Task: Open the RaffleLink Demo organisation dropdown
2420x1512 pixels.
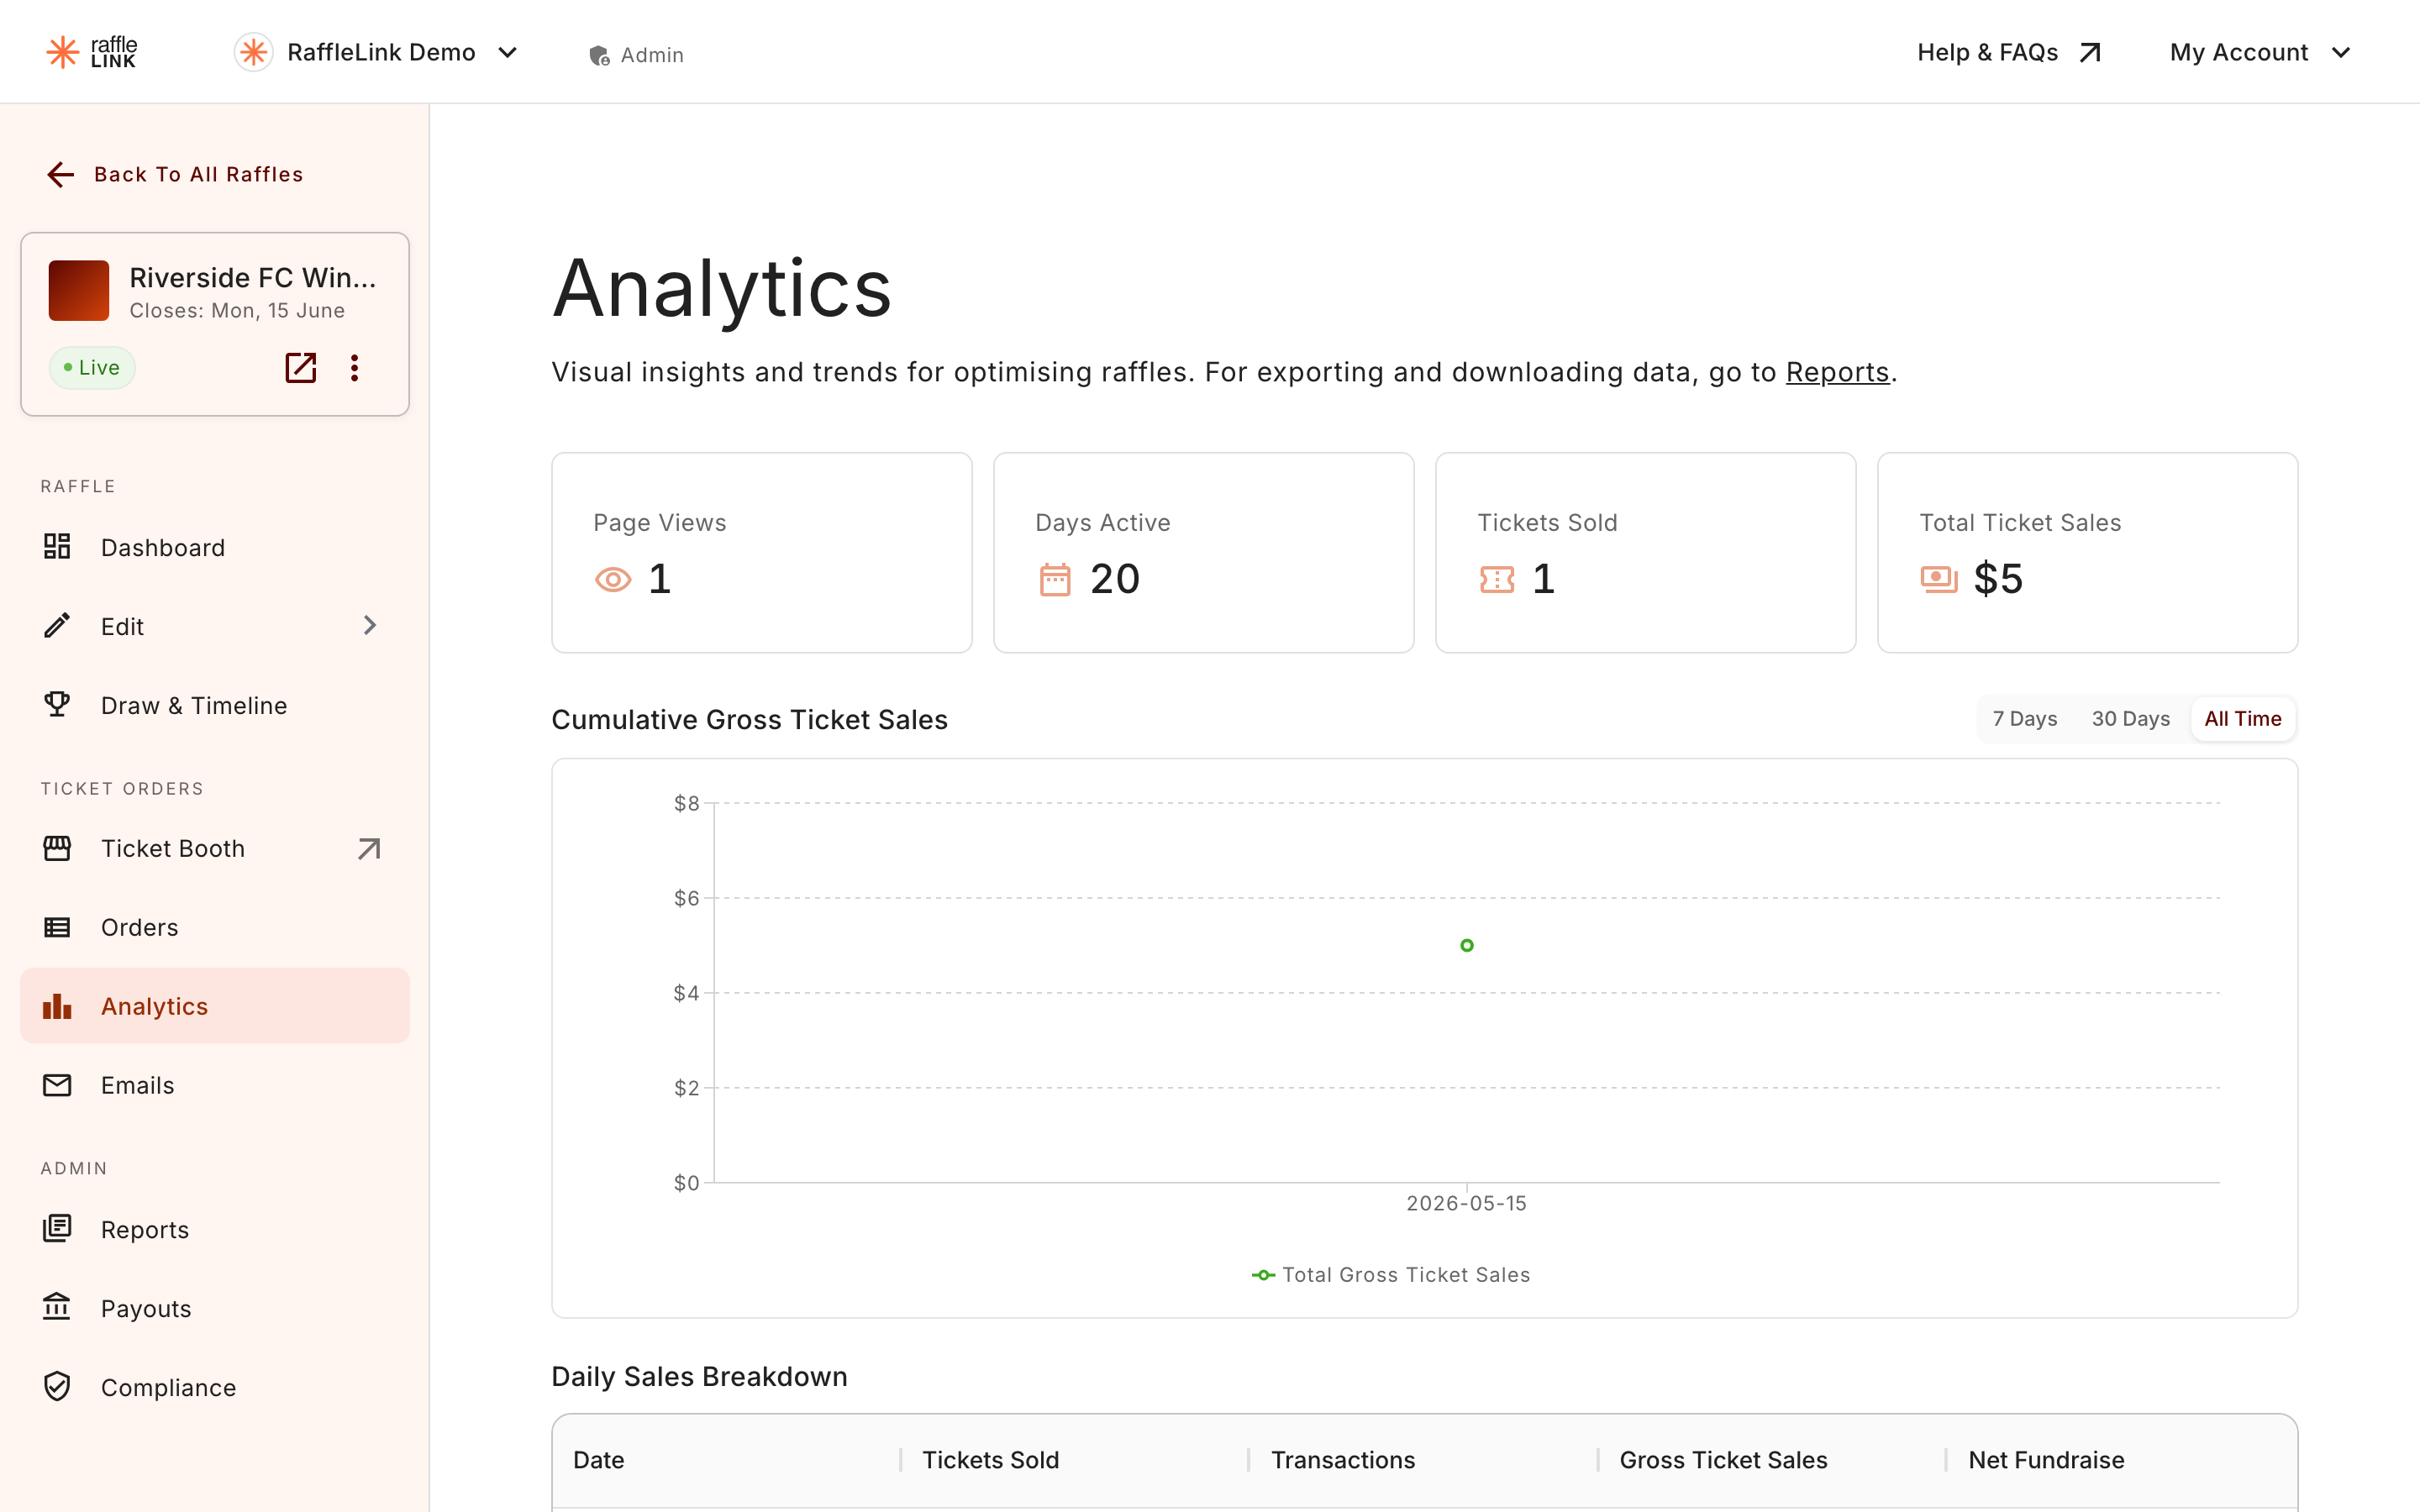Action: [377, 52]
